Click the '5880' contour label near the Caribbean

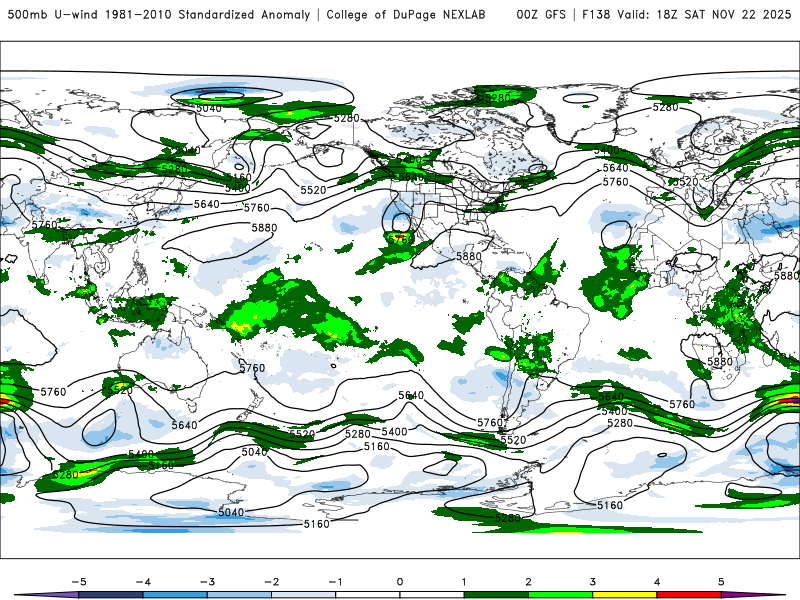click(x=469, y=256)
